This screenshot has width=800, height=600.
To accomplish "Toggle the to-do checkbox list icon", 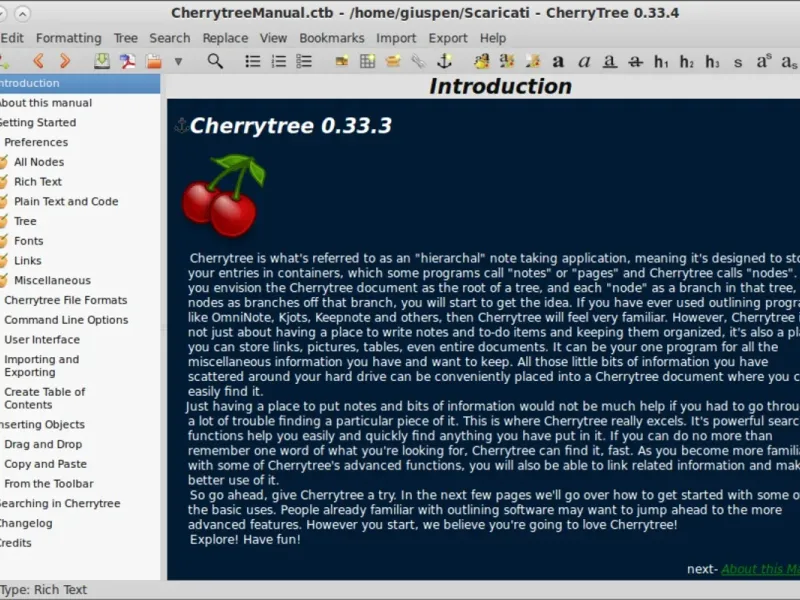I will pyautogui.click(x=304, y=61).
